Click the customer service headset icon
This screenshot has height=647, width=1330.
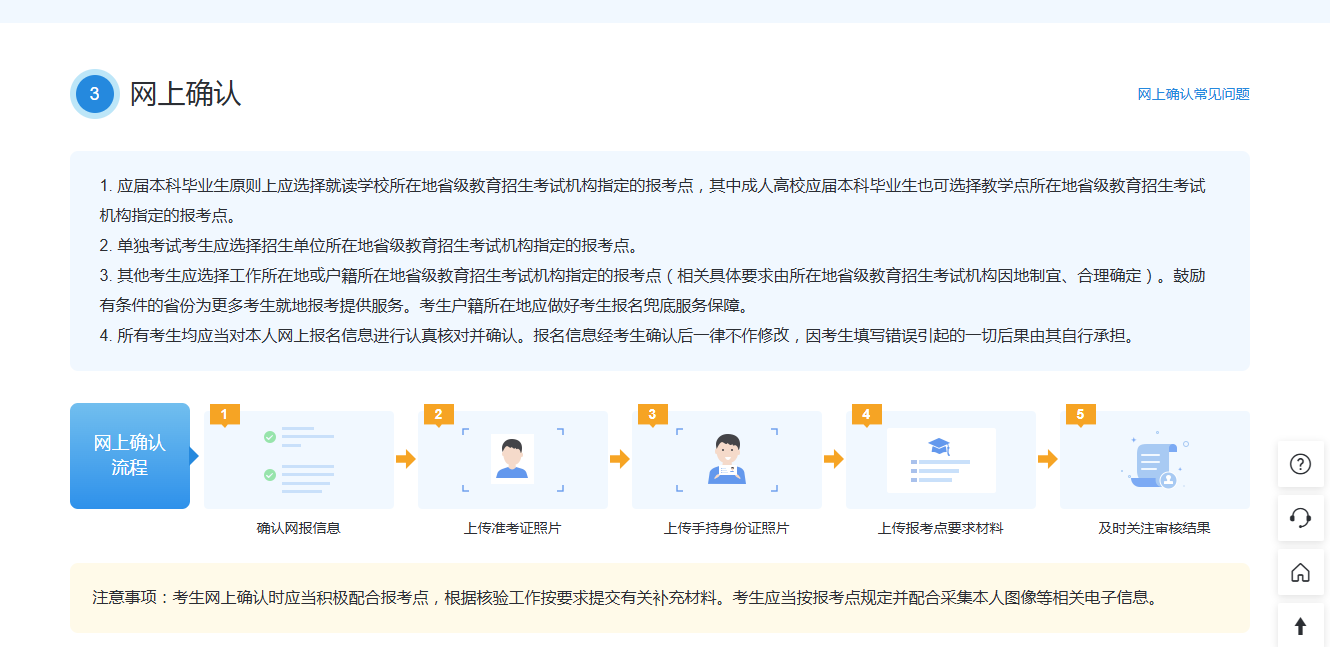tap(1300, 518)
